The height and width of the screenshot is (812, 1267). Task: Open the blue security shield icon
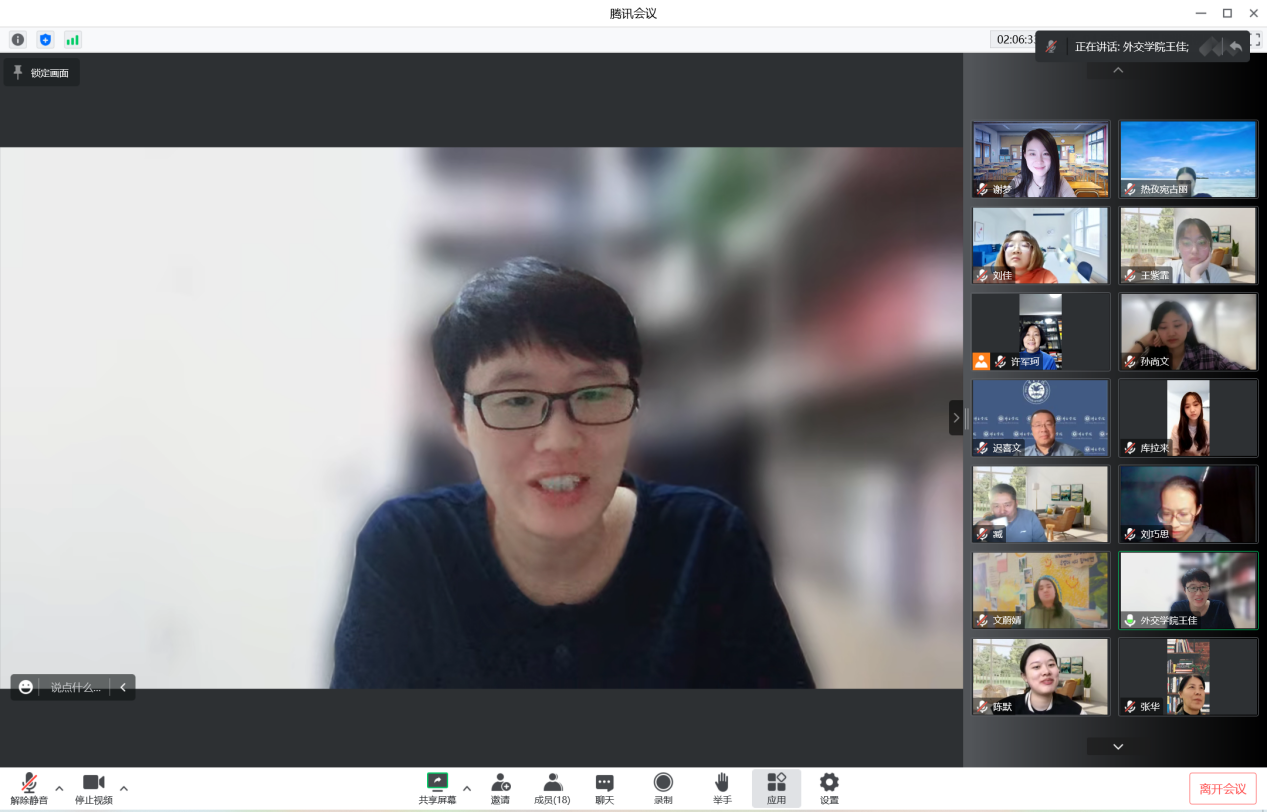[x=45, y=40]
